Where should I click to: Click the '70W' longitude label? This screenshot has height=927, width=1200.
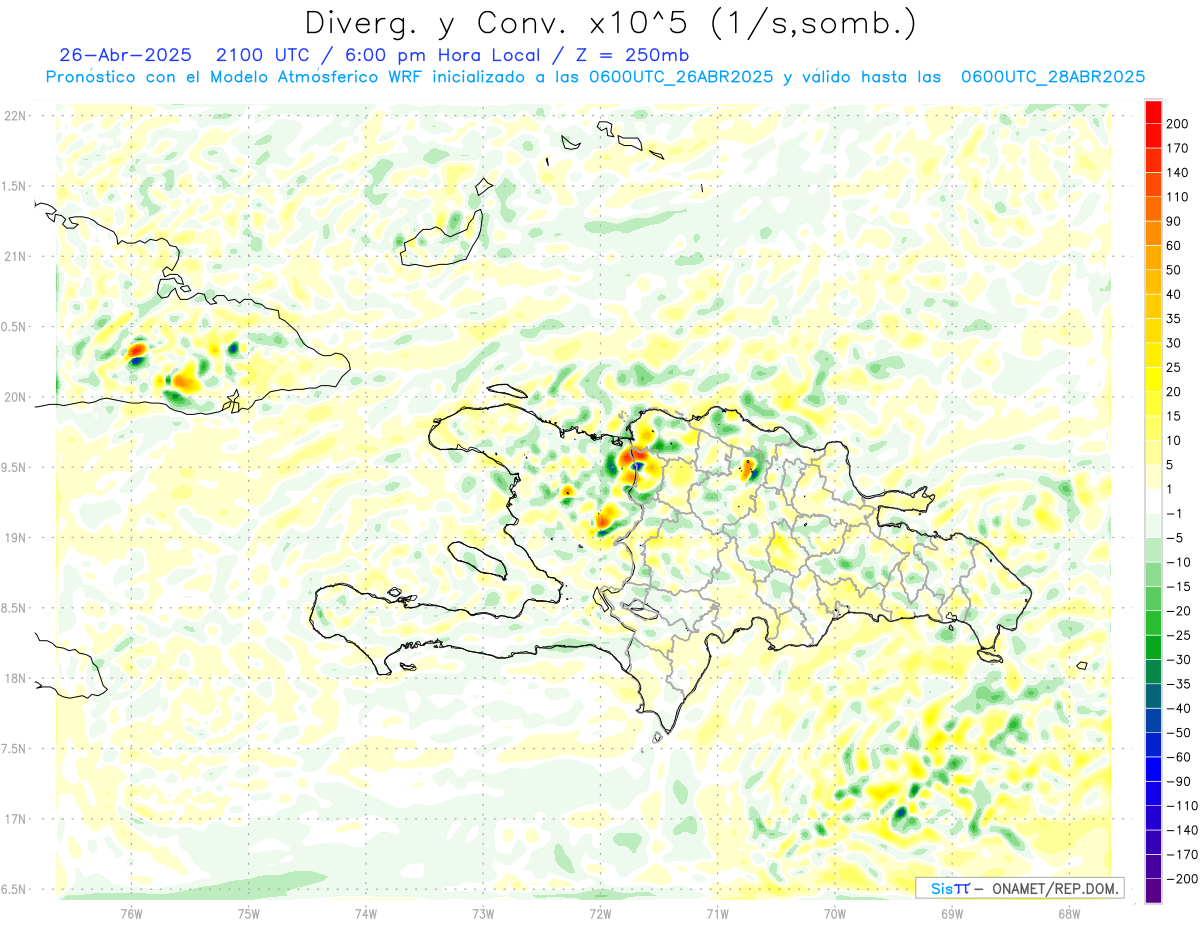pos(835,914)
